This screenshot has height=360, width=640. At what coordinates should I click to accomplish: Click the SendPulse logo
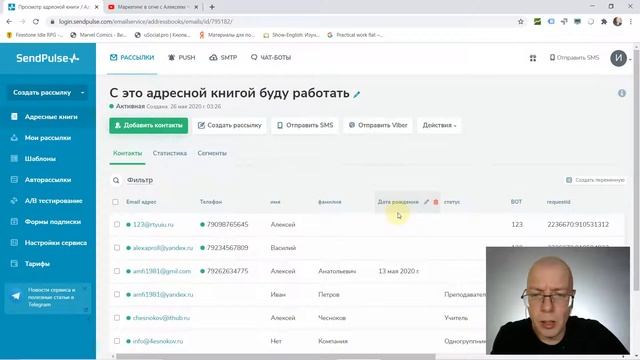(x=47, y=58)
